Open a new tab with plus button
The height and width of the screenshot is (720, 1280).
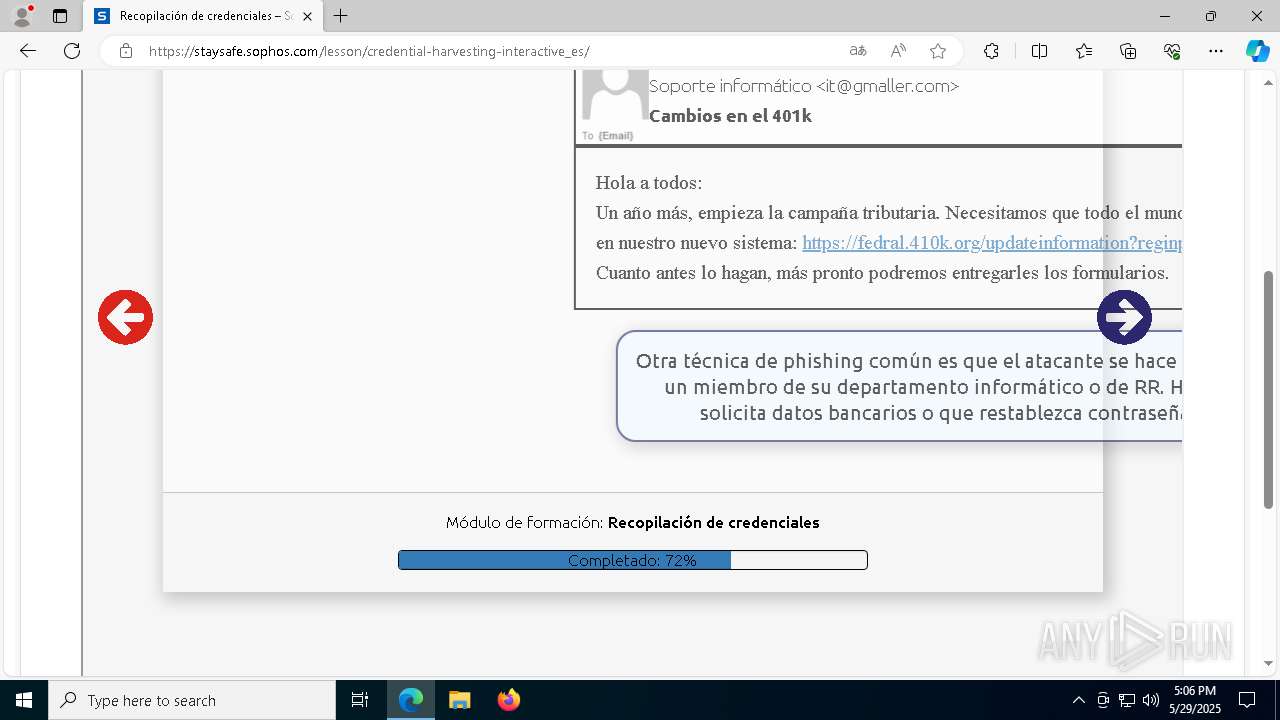click(341, 16)
